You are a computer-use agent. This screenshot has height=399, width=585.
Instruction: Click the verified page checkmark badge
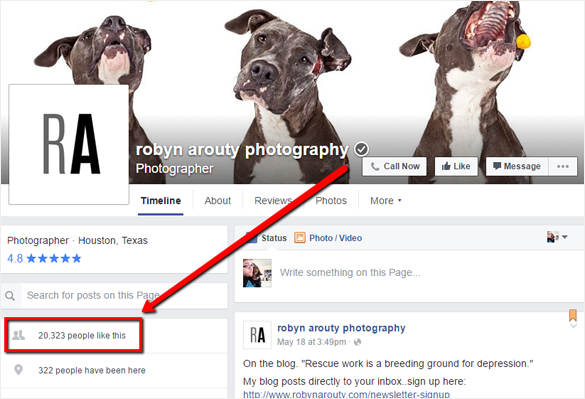(x=361, y=149)
